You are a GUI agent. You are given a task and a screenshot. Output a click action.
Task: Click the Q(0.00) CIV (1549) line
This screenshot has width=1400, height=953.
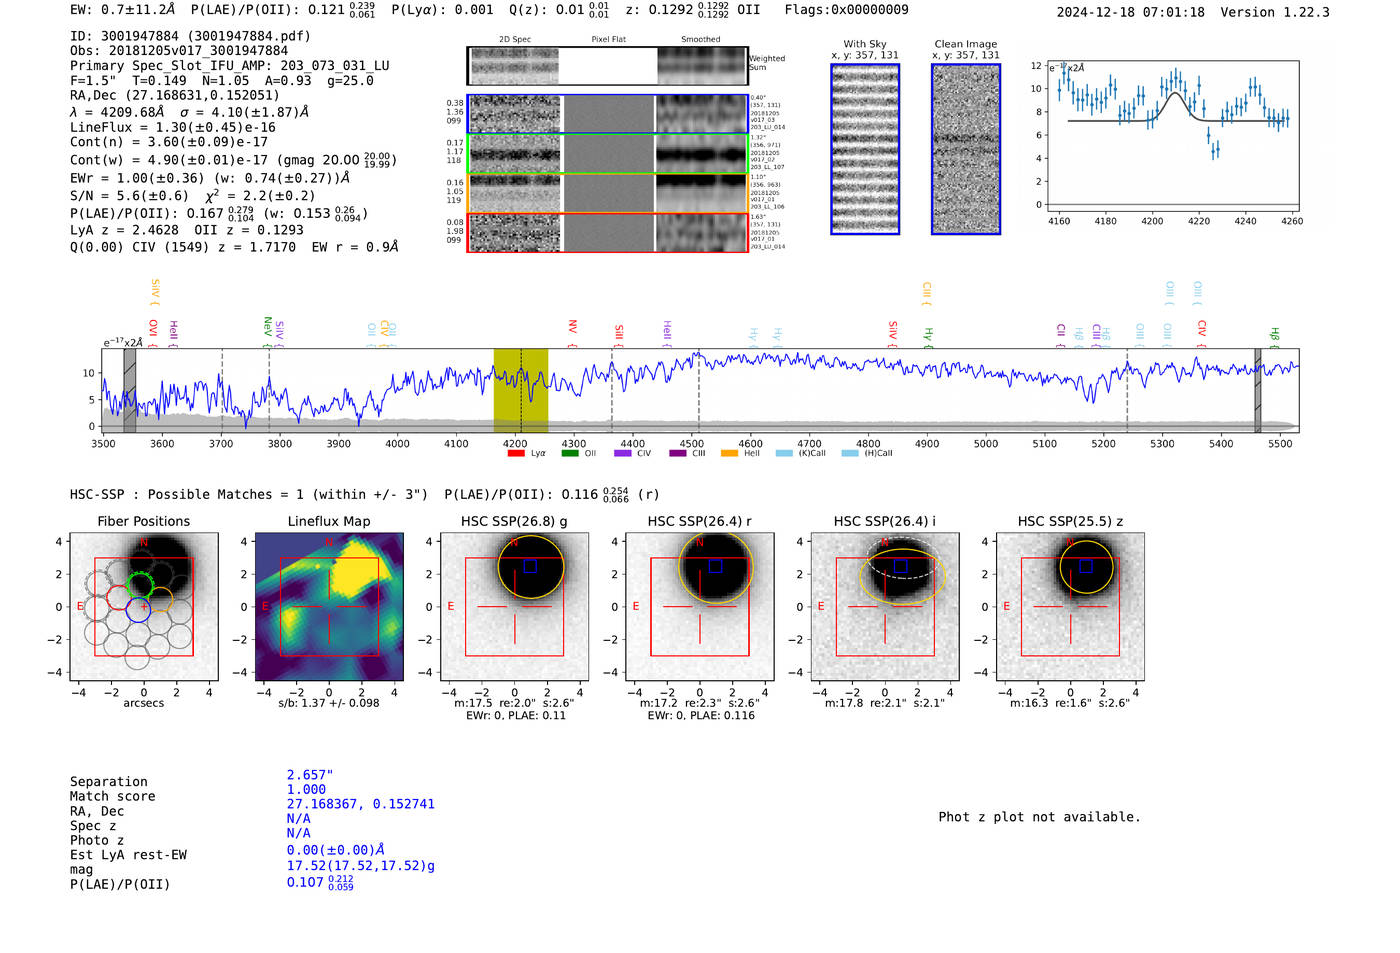click(234, 247)
